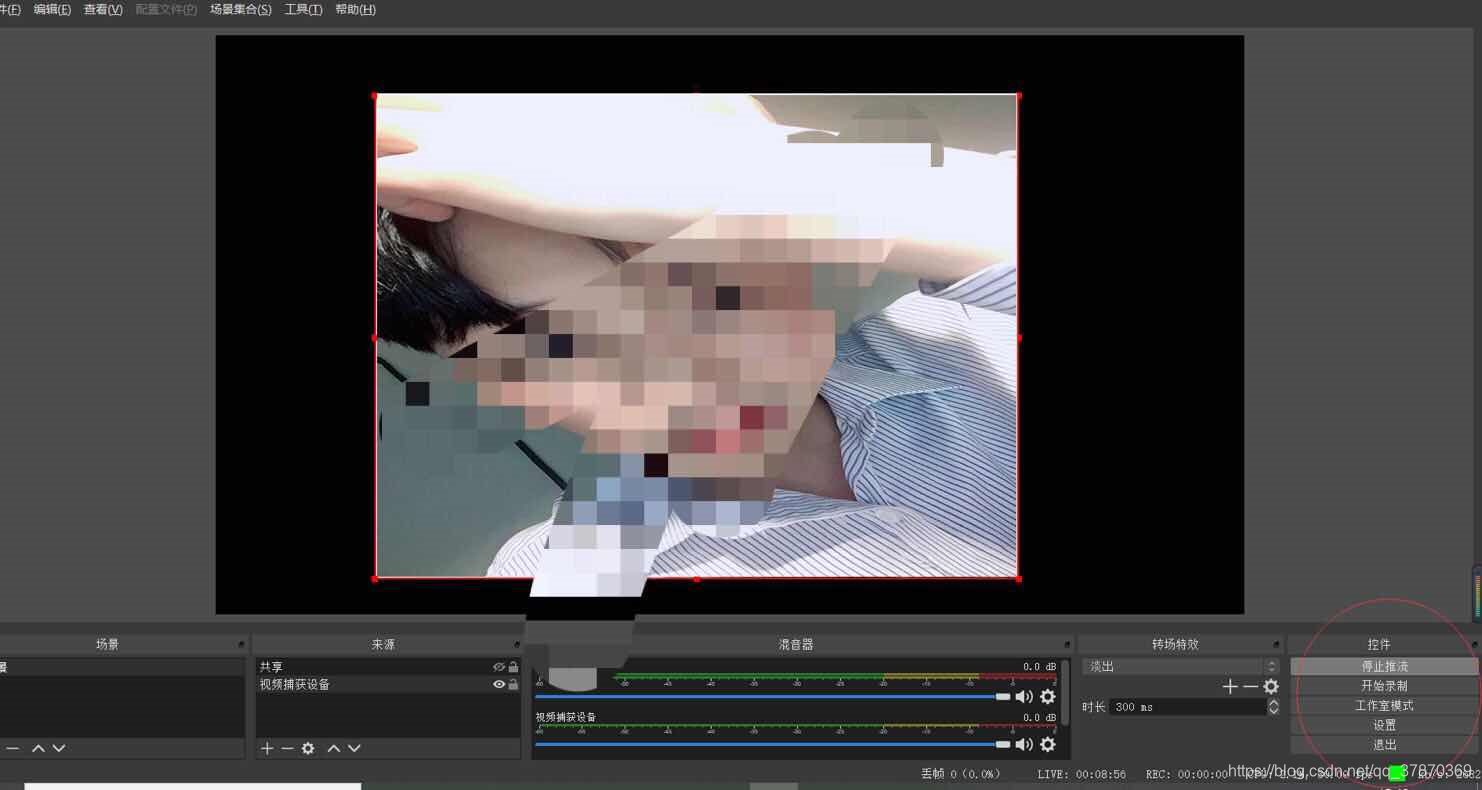
Task: Move the scene down with the arrow
Action: (59, 748)
